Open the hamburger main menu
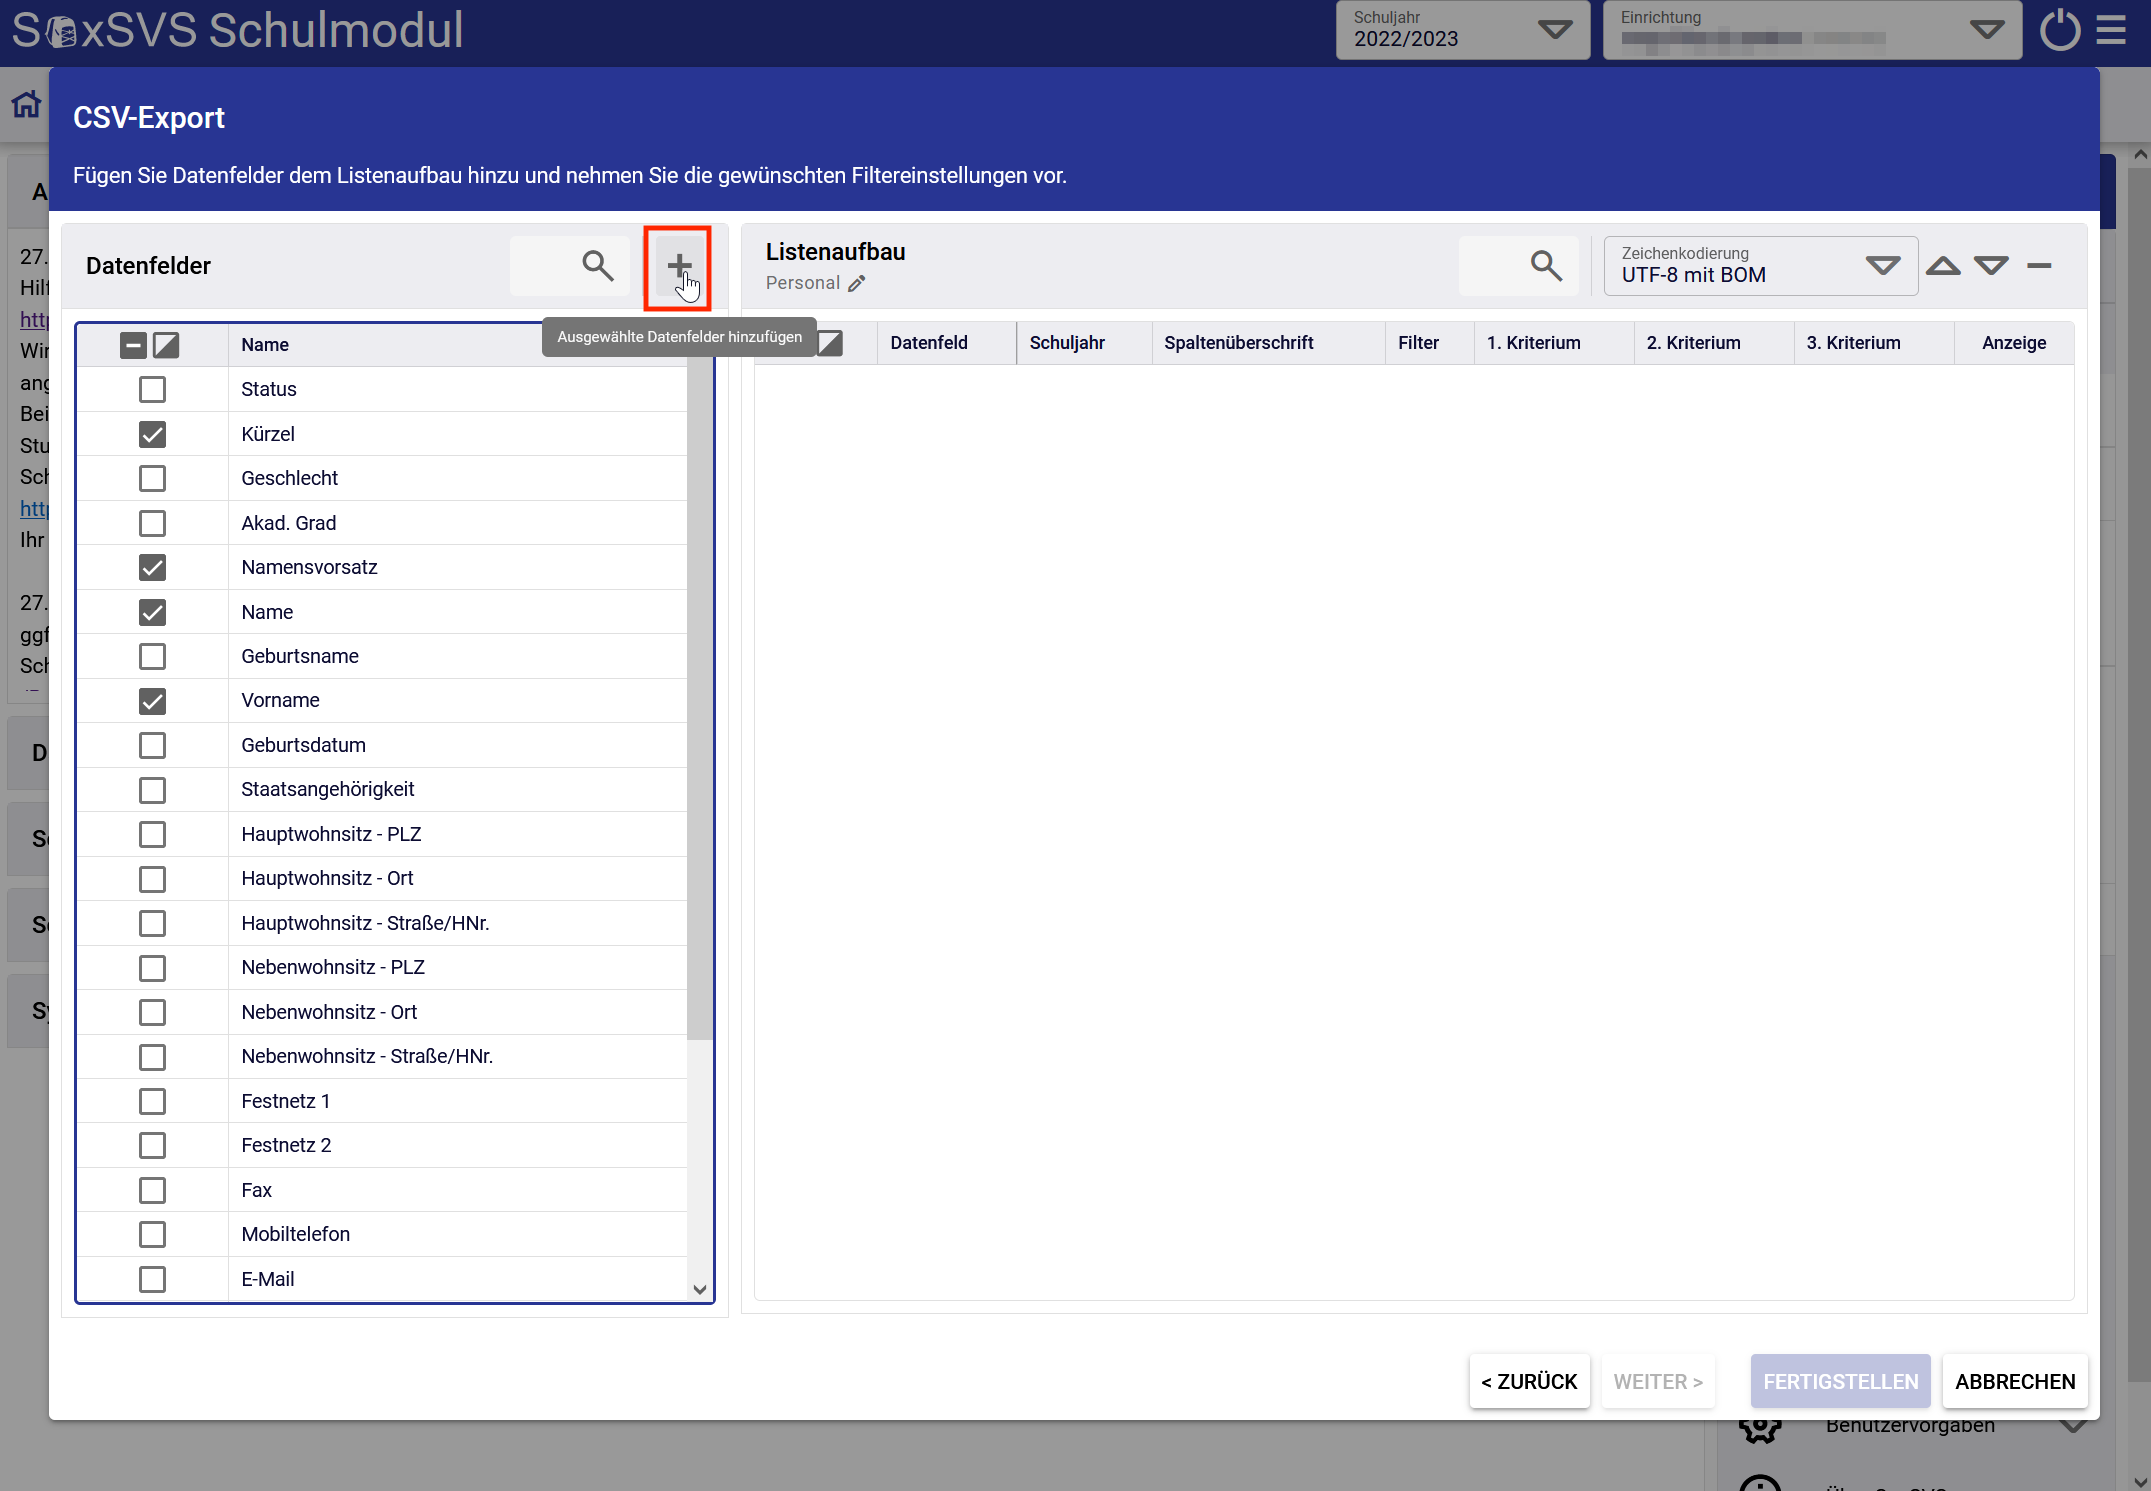2151x1491 pixels. pos(2111,30)
